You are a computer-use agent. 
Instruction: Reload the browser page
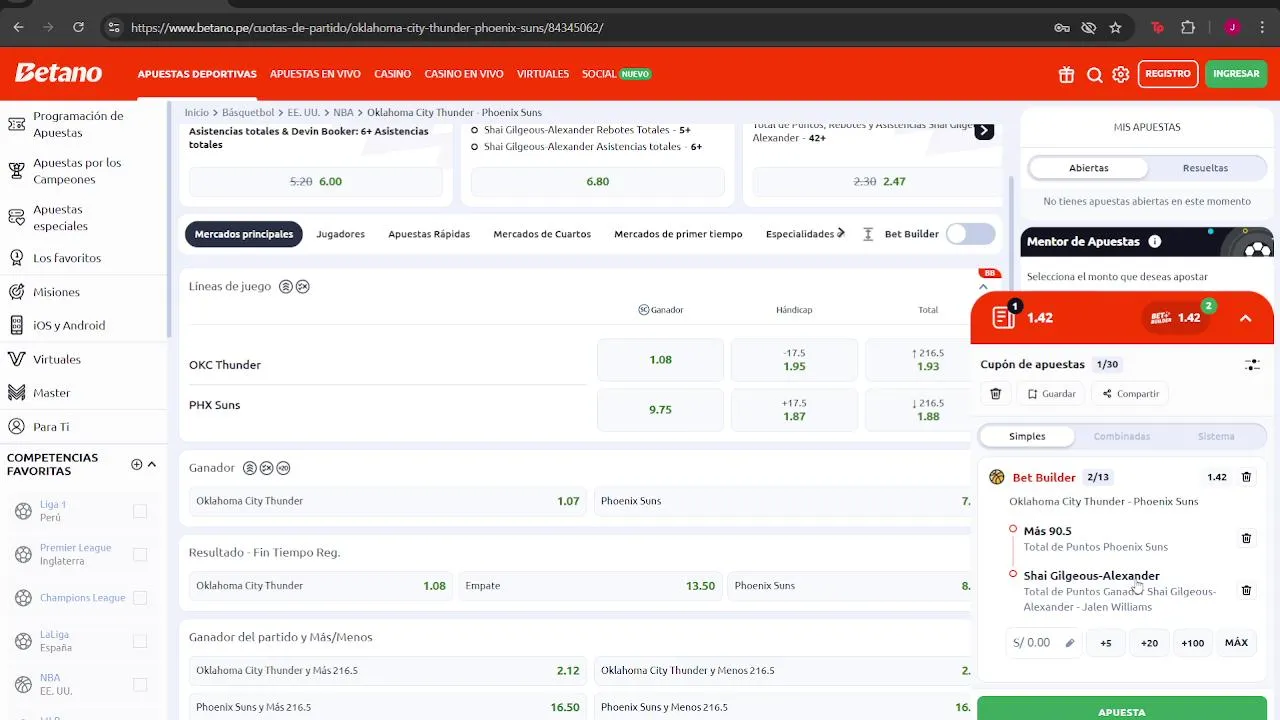[x=78, y=28]
